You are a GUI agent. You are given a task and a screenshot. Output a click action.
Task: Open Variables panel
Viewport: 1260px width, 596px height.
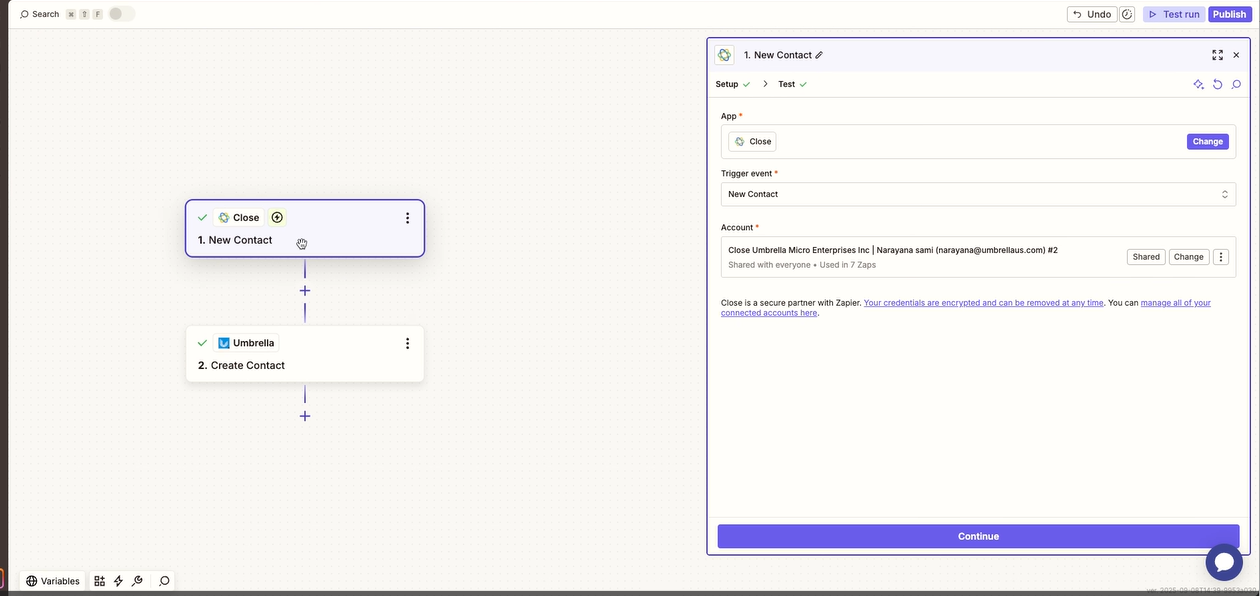[x=53, y=581]
